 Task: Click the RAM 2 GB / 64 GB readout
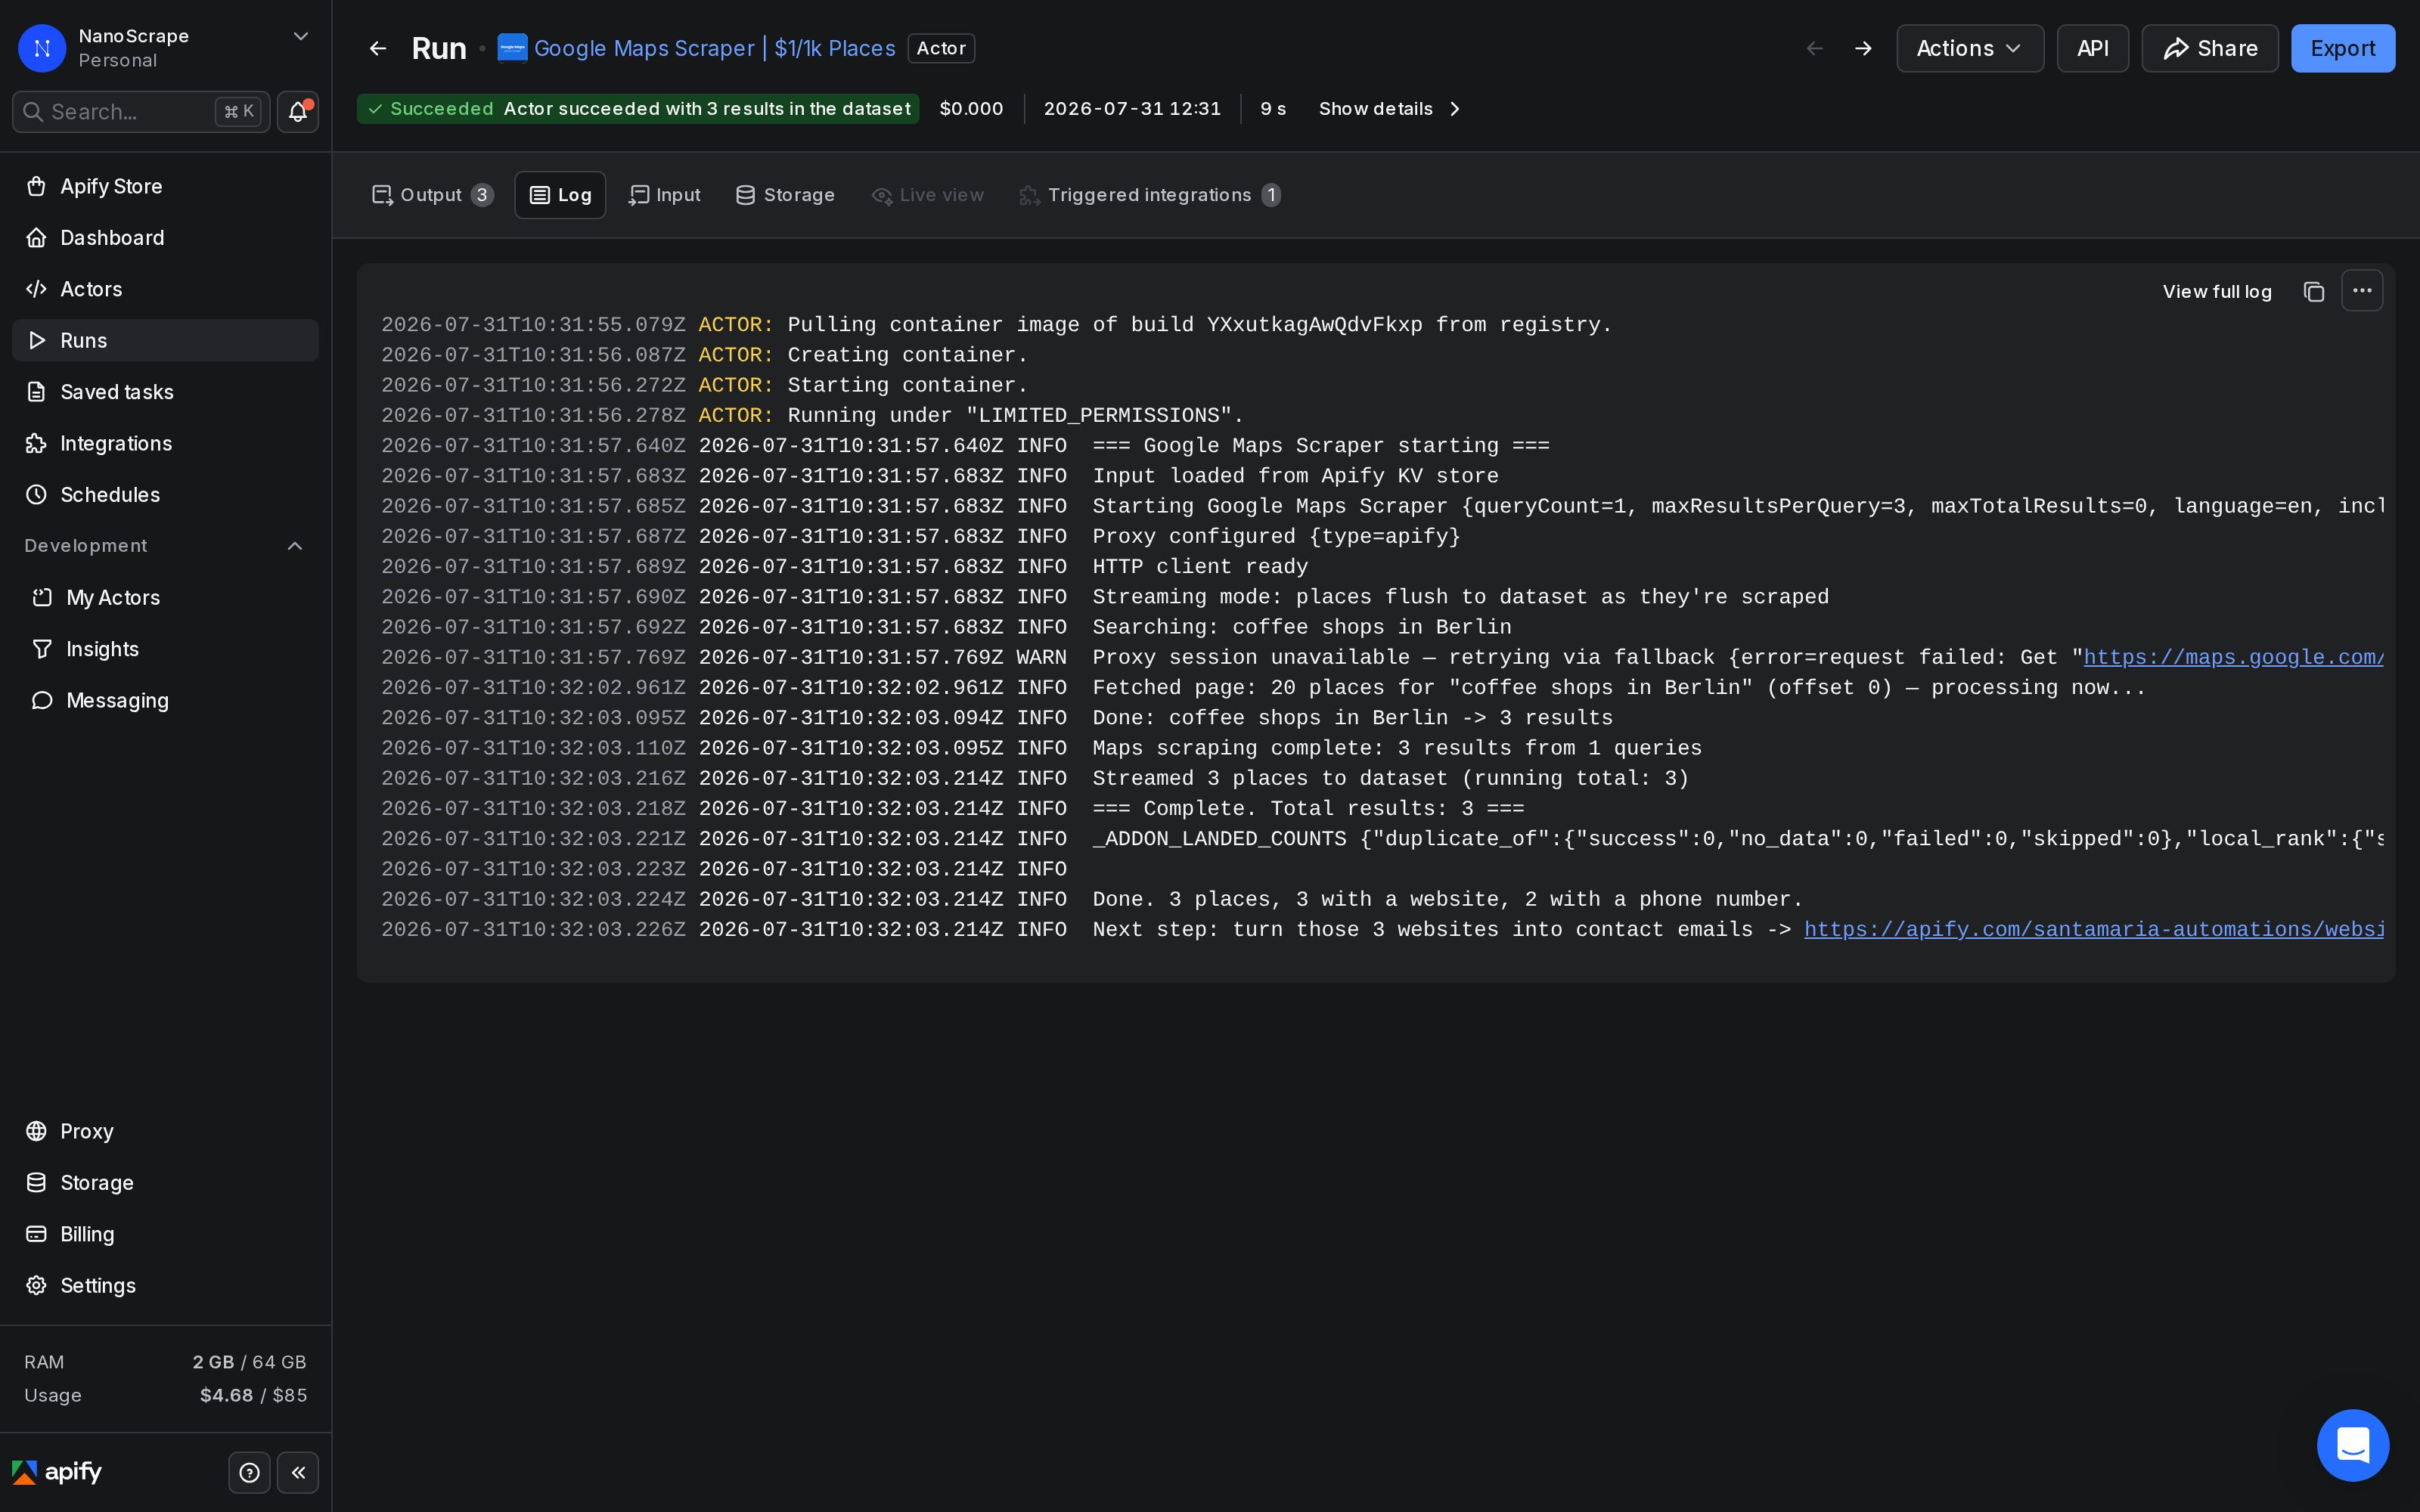165,1362
